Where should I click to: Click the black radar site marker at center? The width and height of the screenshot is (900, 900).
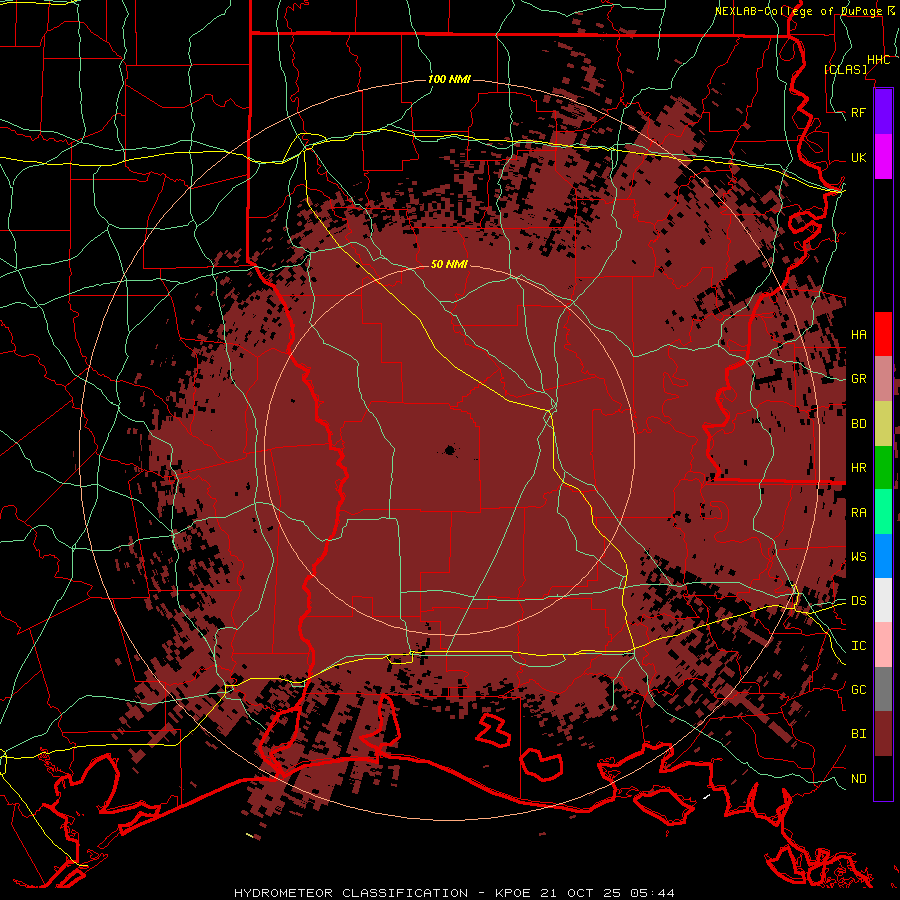click(x=449, y=451)
